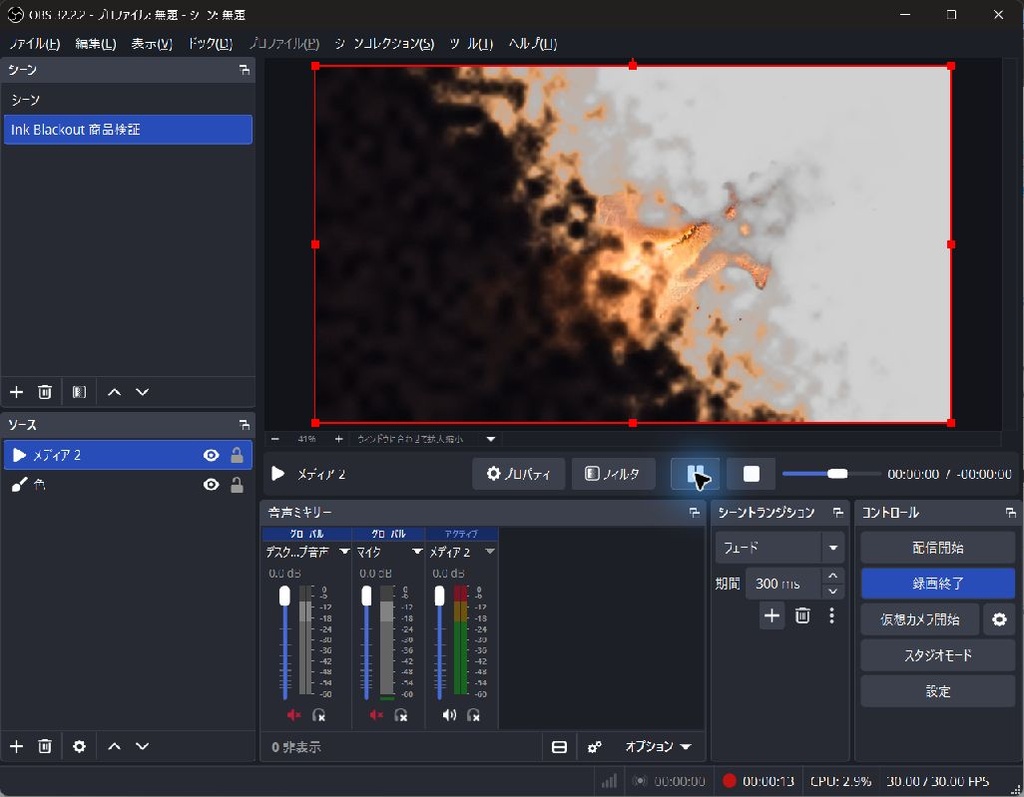Open the ヘルプ menu
Viewport: 1024px width, 797px height.
pos(532,44)
